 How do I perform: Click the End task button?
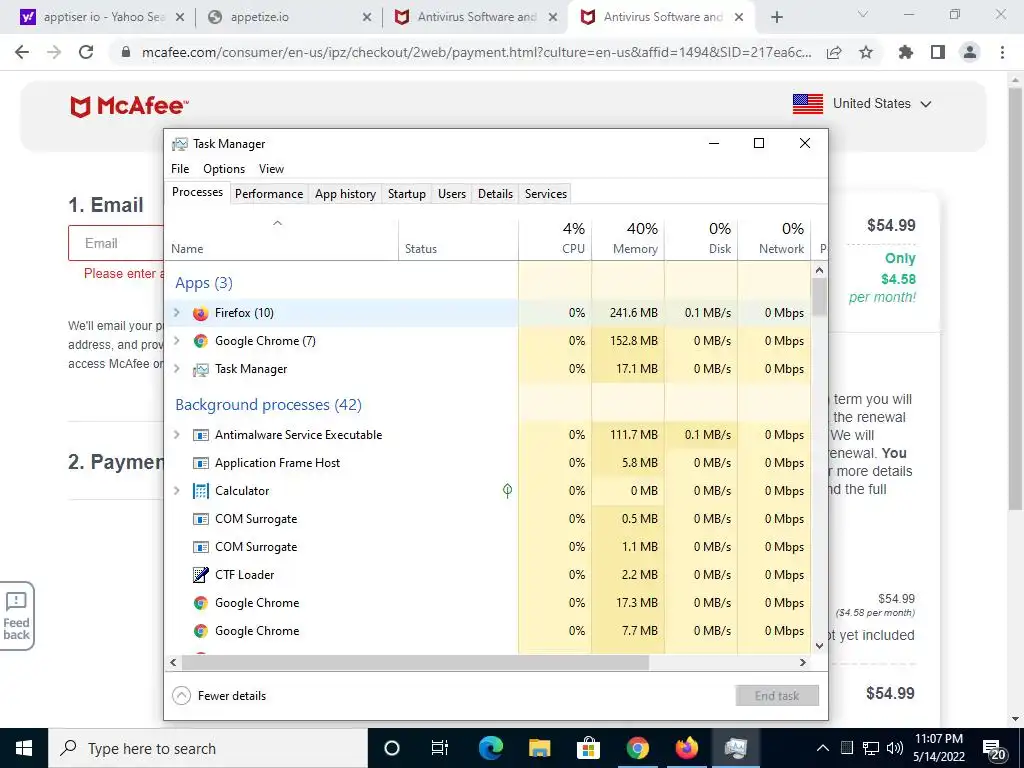pyautogui.click(x=777, y=696)
